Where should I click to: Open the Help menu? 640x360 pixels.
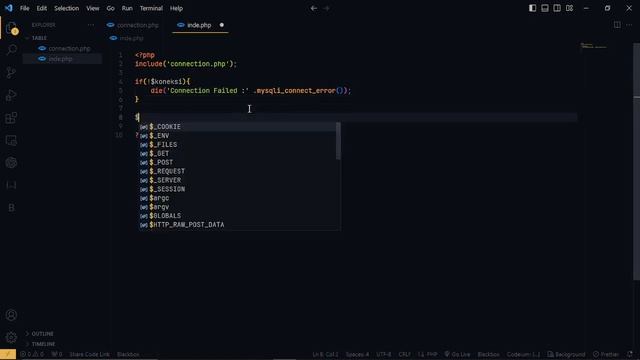pyautogui.click(x=176, y=8)
